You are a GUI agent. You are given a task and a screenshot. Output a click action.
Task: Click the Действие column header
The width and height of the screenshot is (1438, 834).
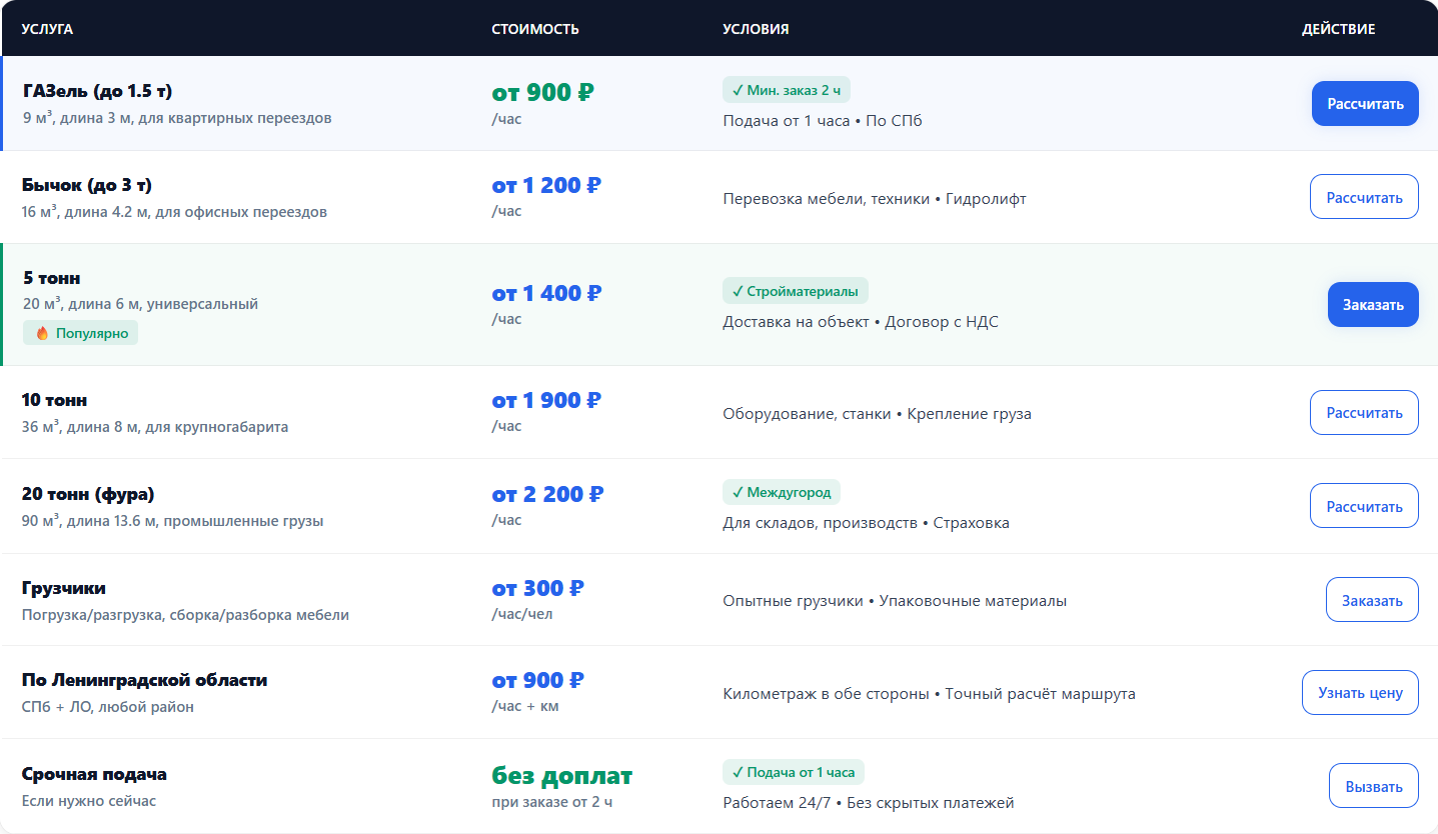point(1338,29)
